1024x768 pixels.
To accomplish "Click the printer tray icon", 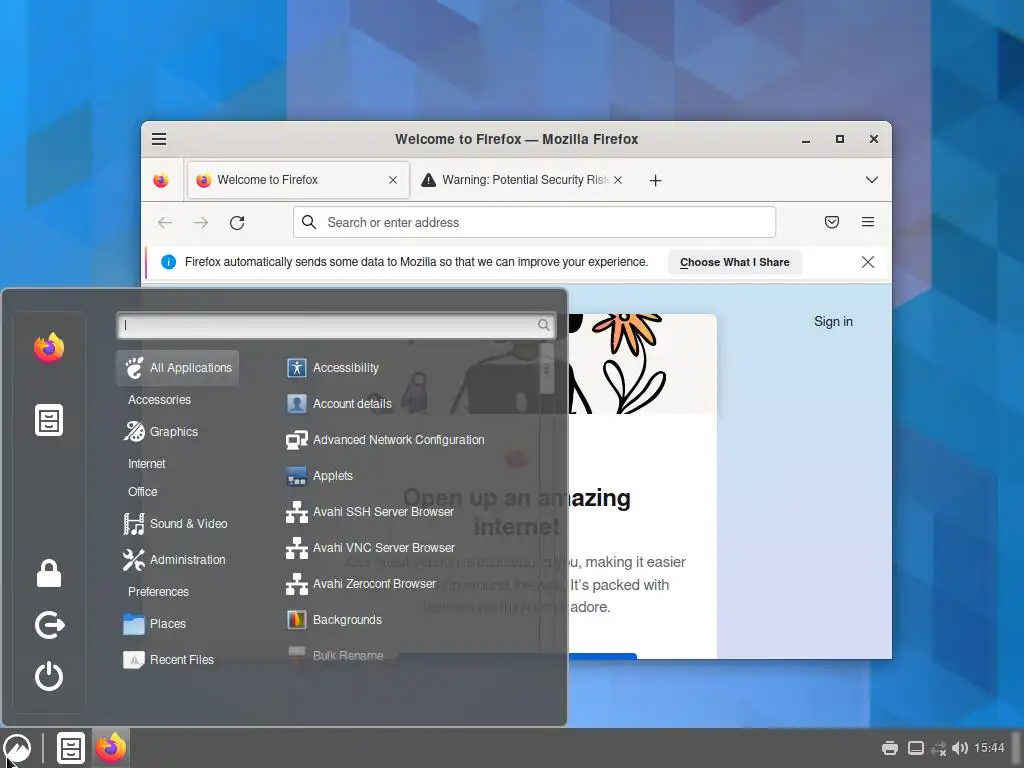I will pos(889,748).
